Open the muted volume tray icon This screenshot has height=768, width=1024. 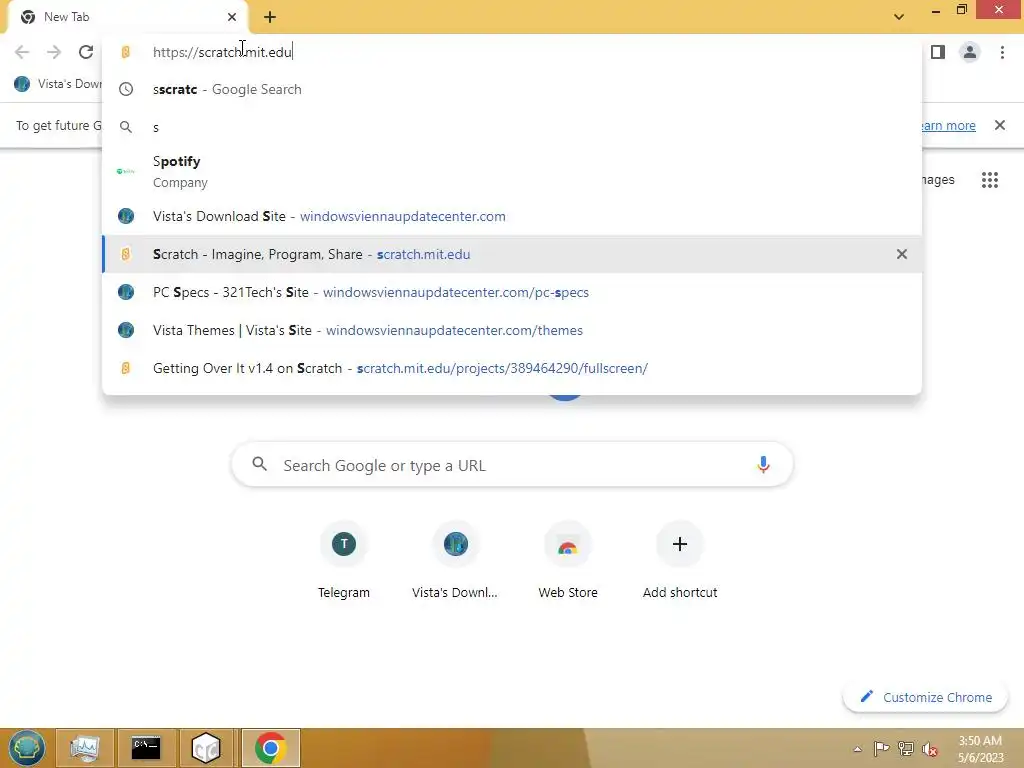[x=929, y=749]
